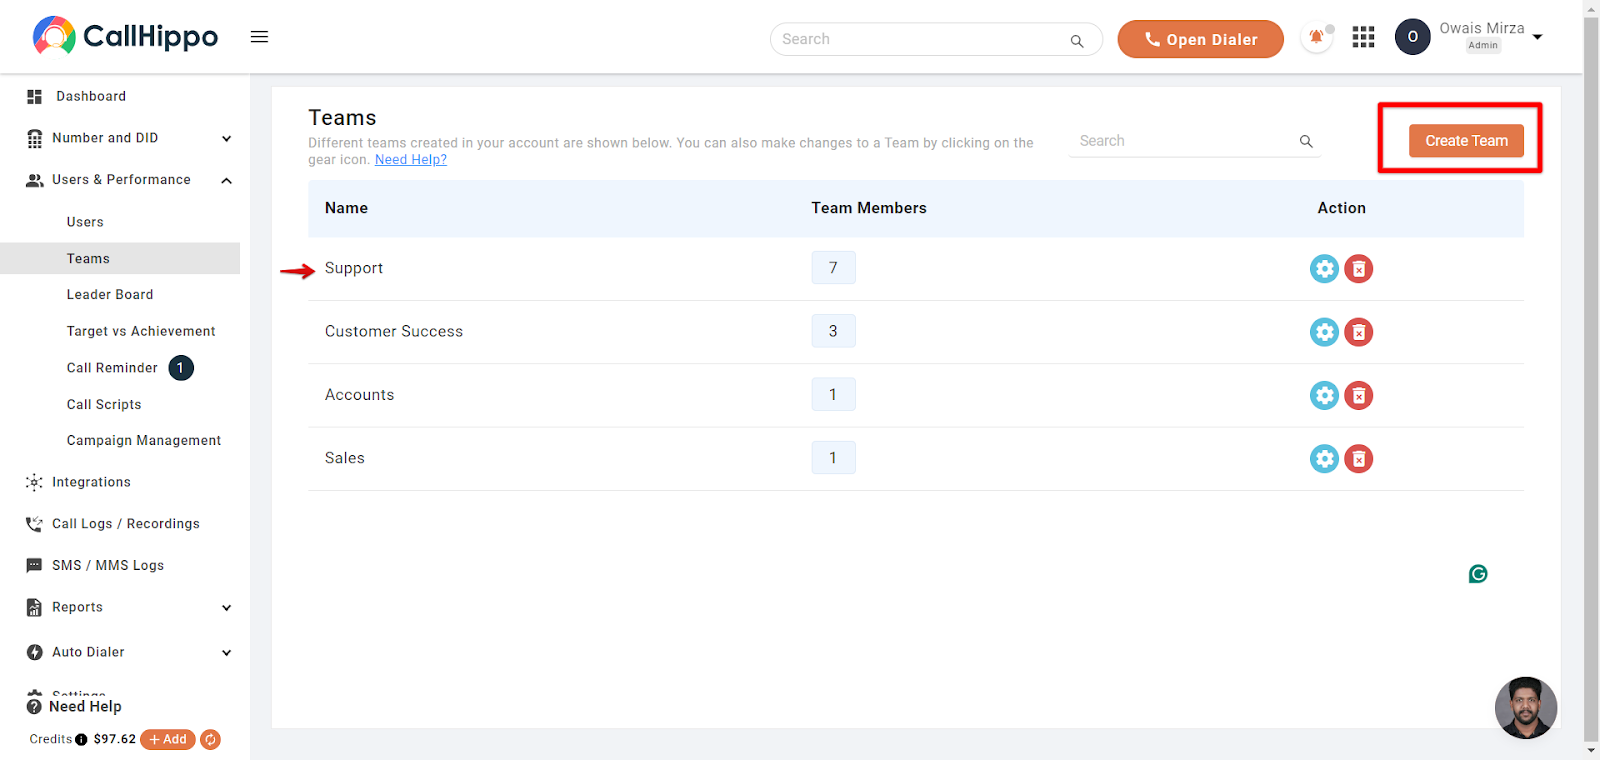Click the Grammarly icon
Viewport: 1600px width, 760px height.
[x=1478, y=574]
